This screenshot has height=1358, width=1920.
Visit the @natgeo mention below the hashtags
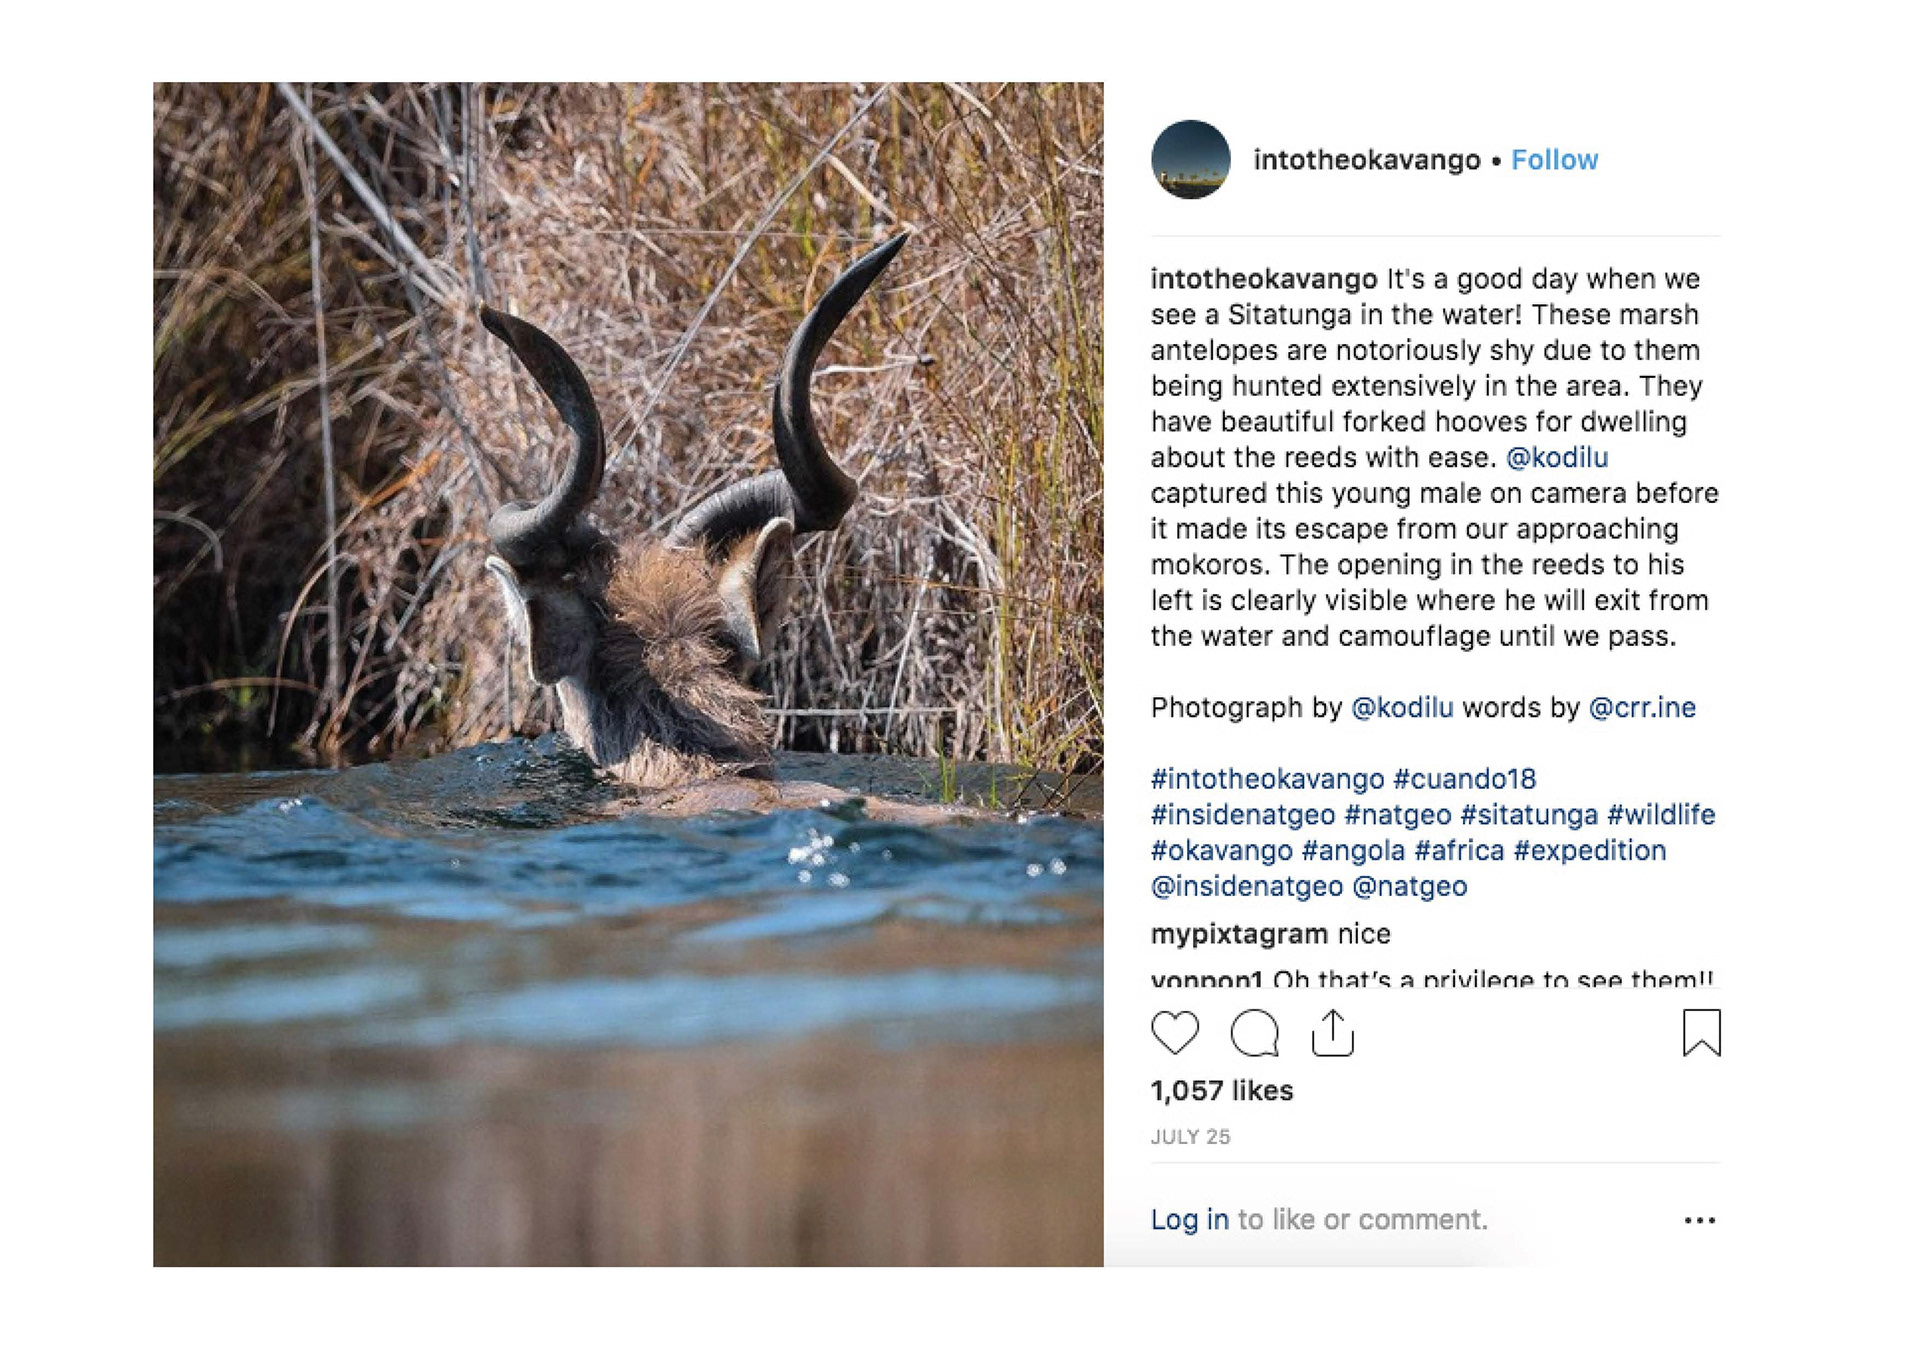1409,887
